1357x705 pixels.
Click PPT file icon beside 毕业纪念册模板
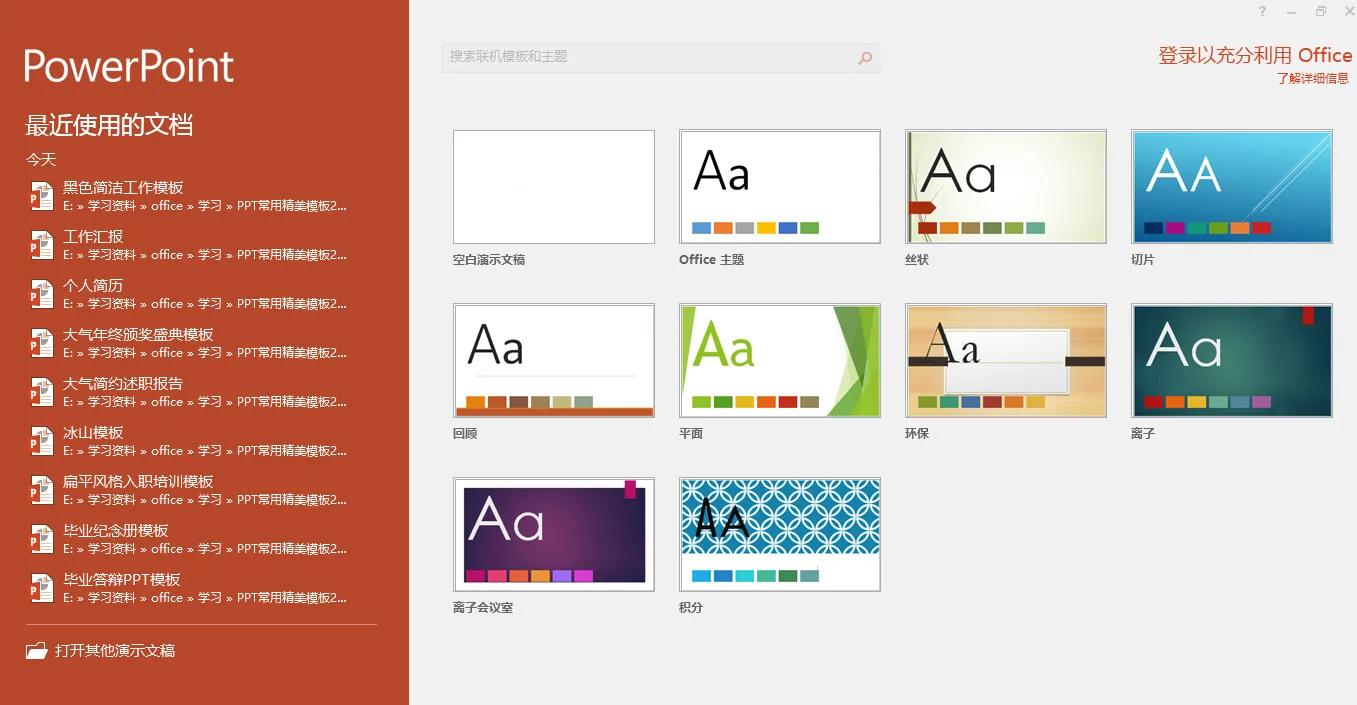click(41, 539)
